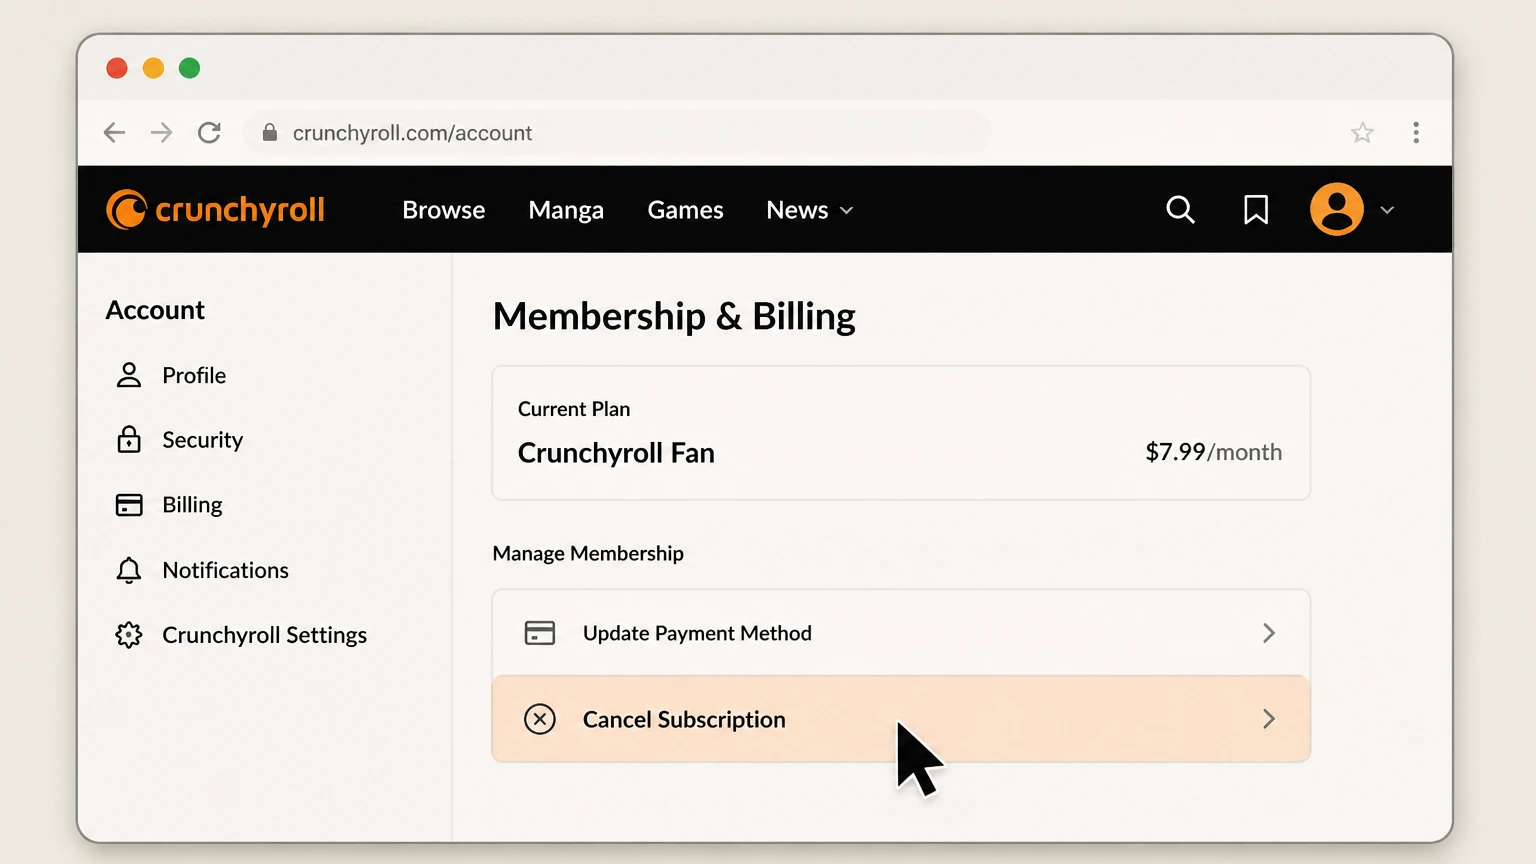The height and width of the screenshot is (864, 1536).
Task: Click the orange profile avatar
Action: [x=1337, y=209]
